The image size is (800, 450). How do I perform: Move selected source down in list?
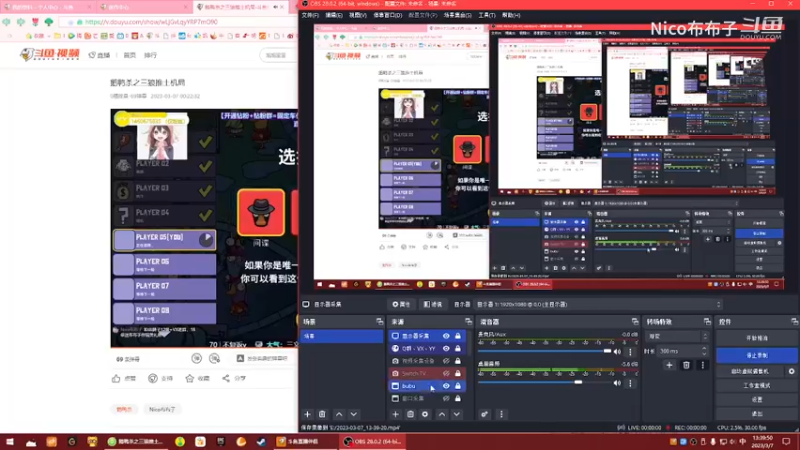pos(457,414)
